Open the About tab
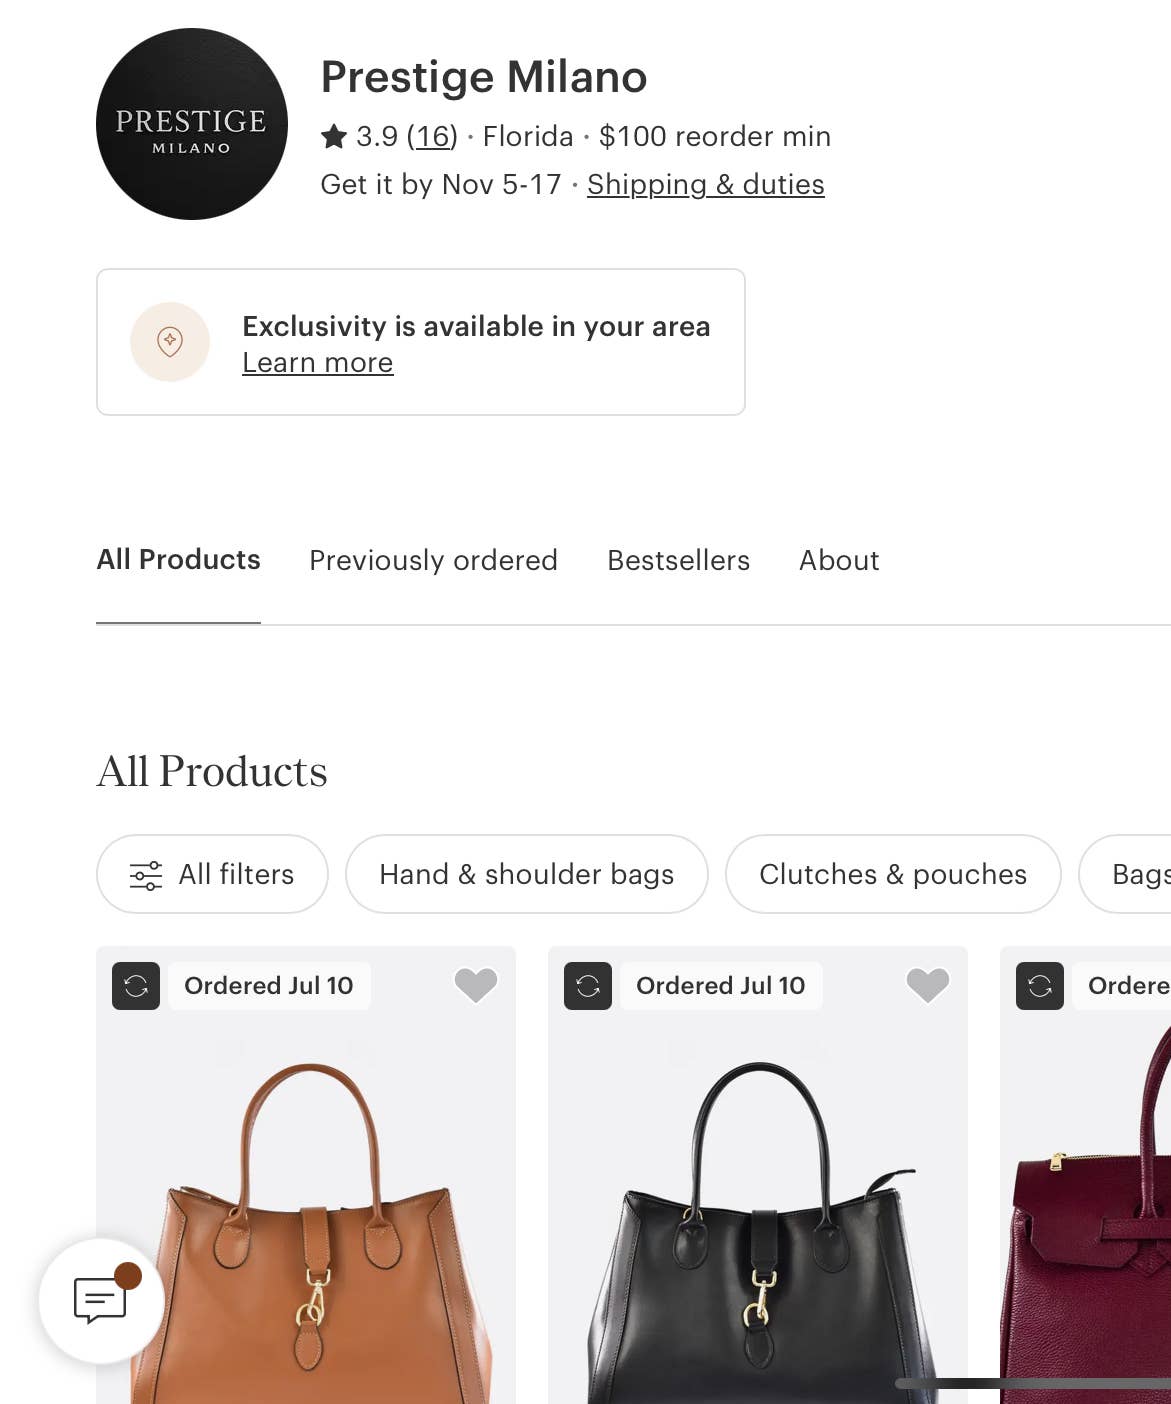Viewport: 1171px width, 1404px height. point(839,560)
